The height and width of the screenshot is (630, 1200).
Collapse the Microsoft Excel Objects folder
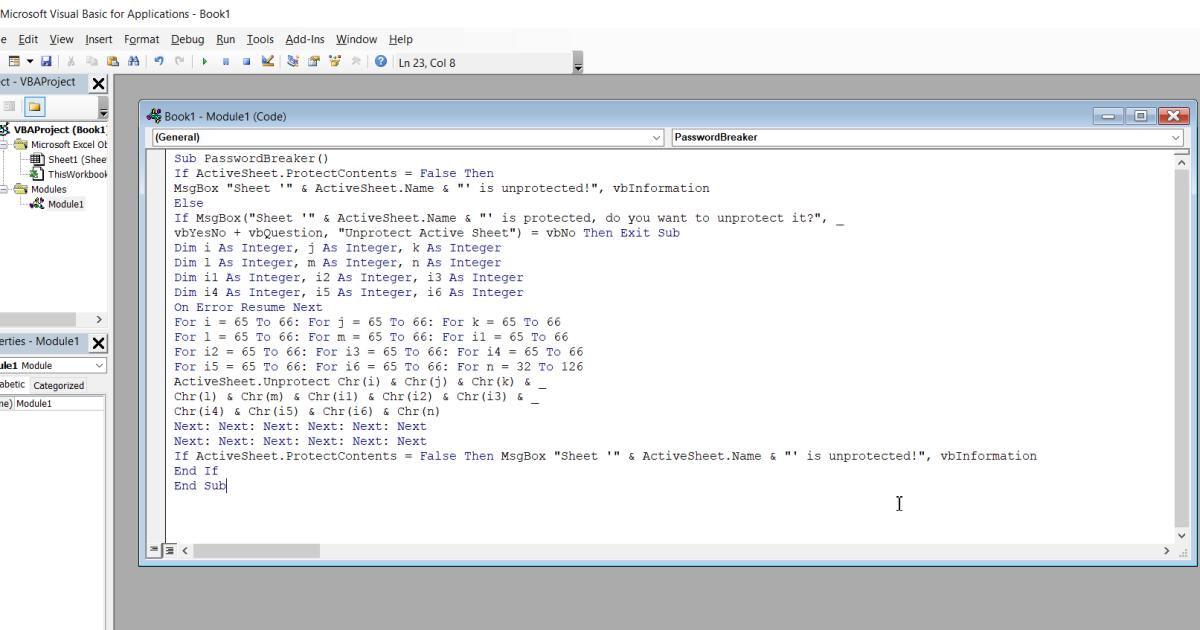click(x=4, y=144)
